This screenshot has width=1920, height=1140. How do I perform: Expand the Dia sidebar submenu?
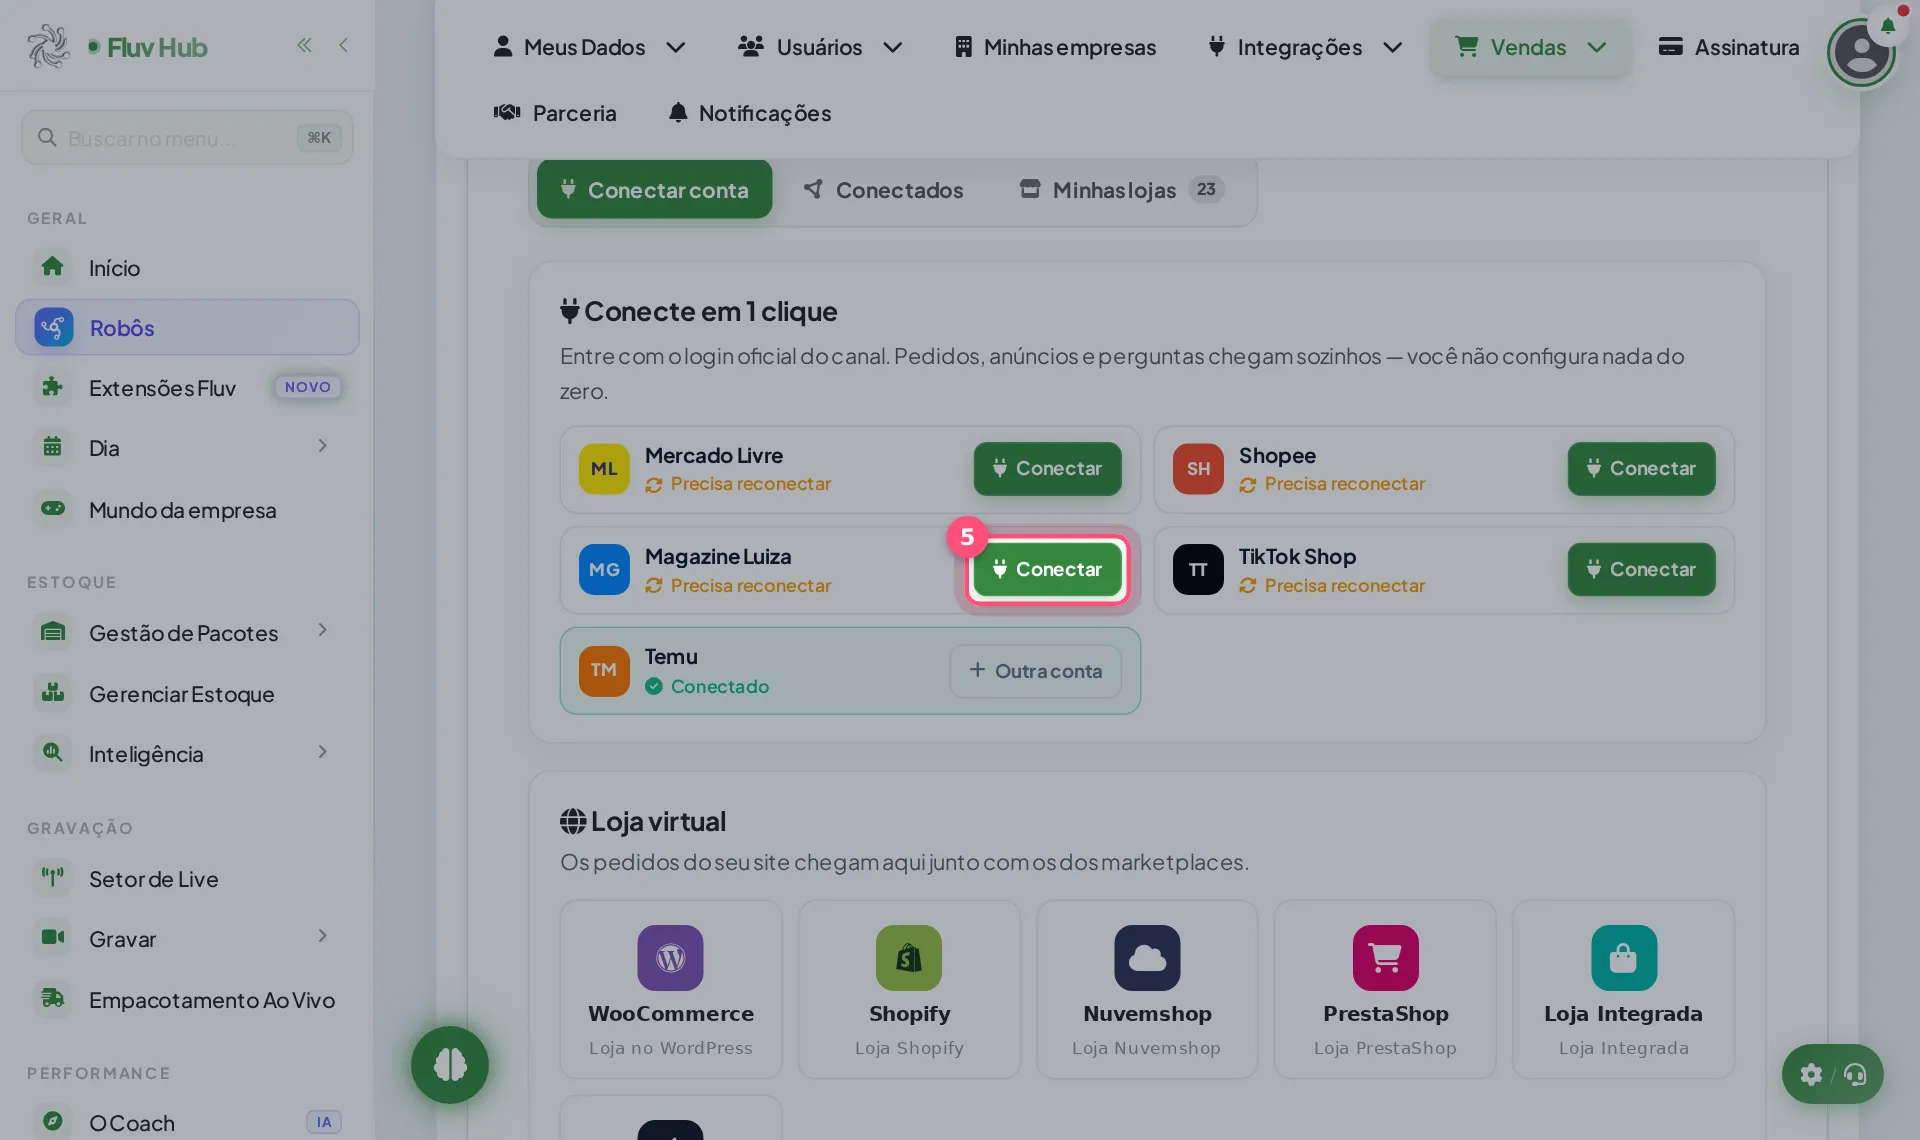click(x=322, y=446)
